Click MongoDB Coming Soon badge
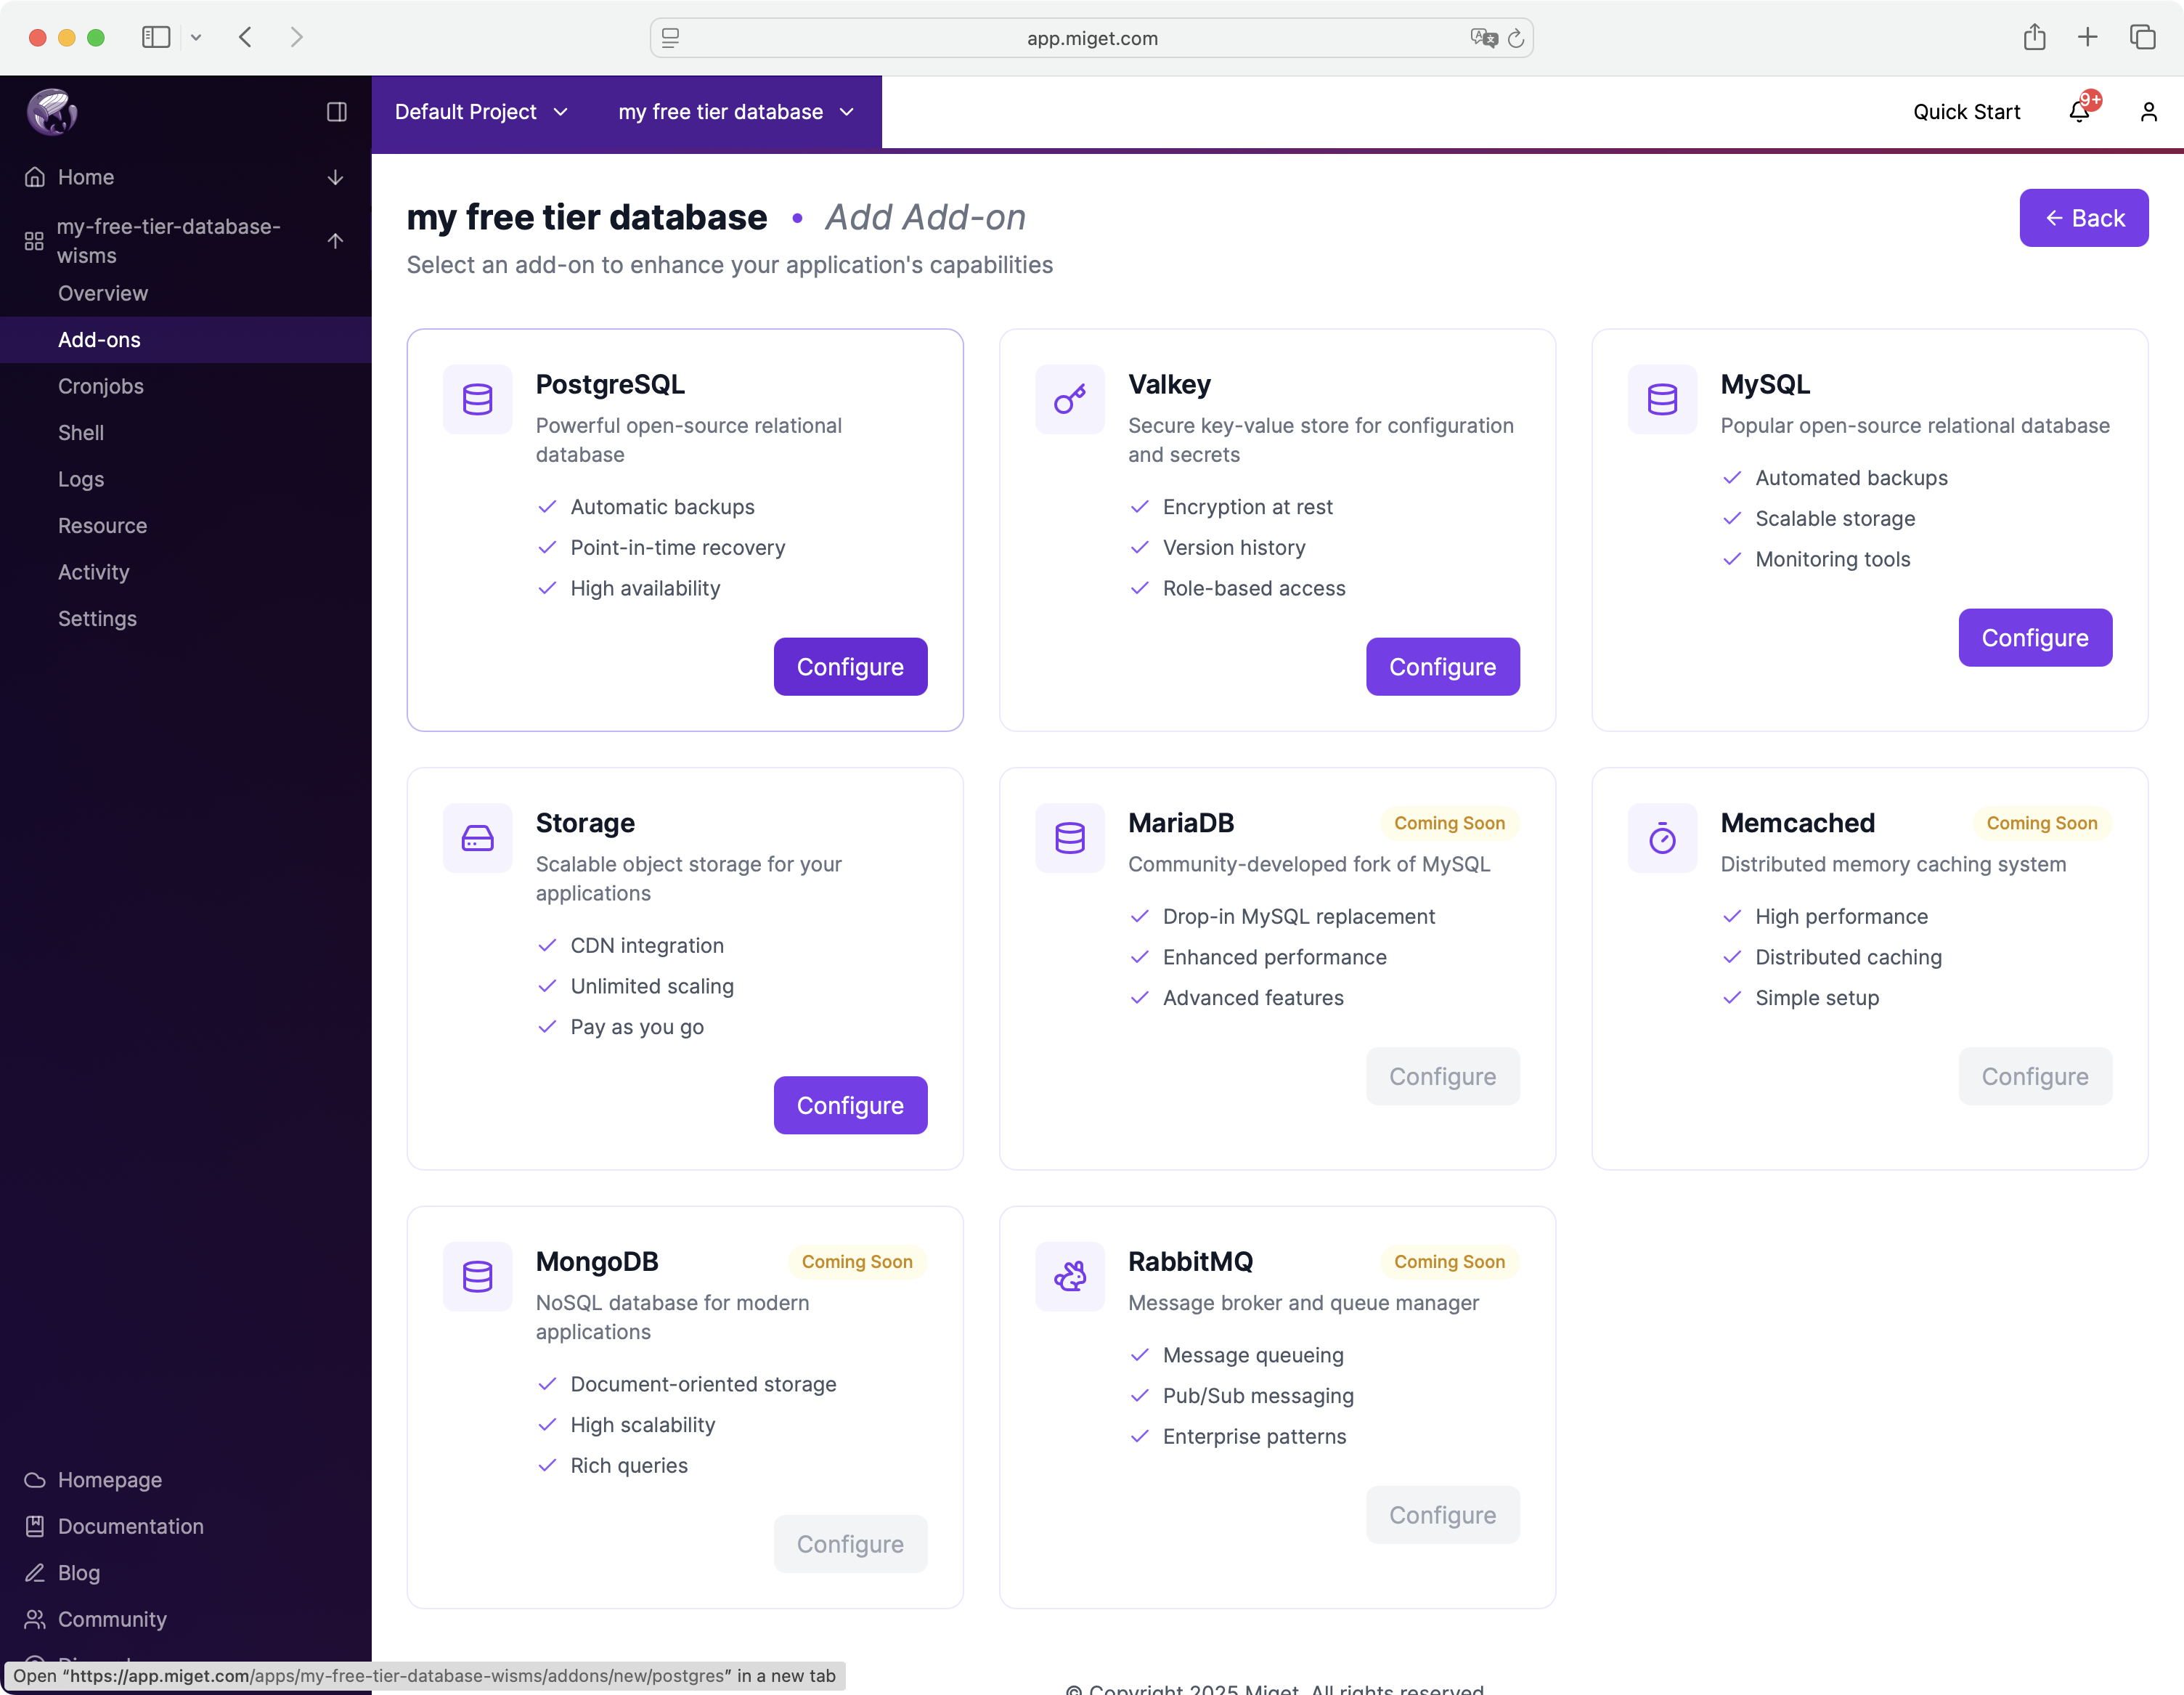This screenshot has width=2184, height=1695. point(857,1262)
